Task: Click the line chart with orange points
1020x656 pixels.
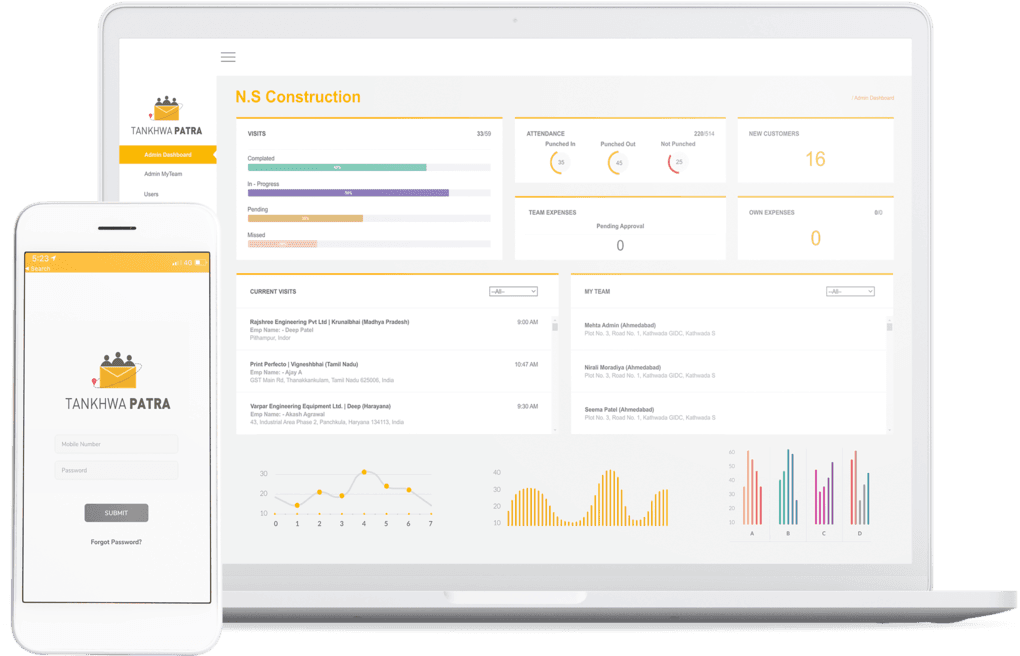Action: coord(347,497)
